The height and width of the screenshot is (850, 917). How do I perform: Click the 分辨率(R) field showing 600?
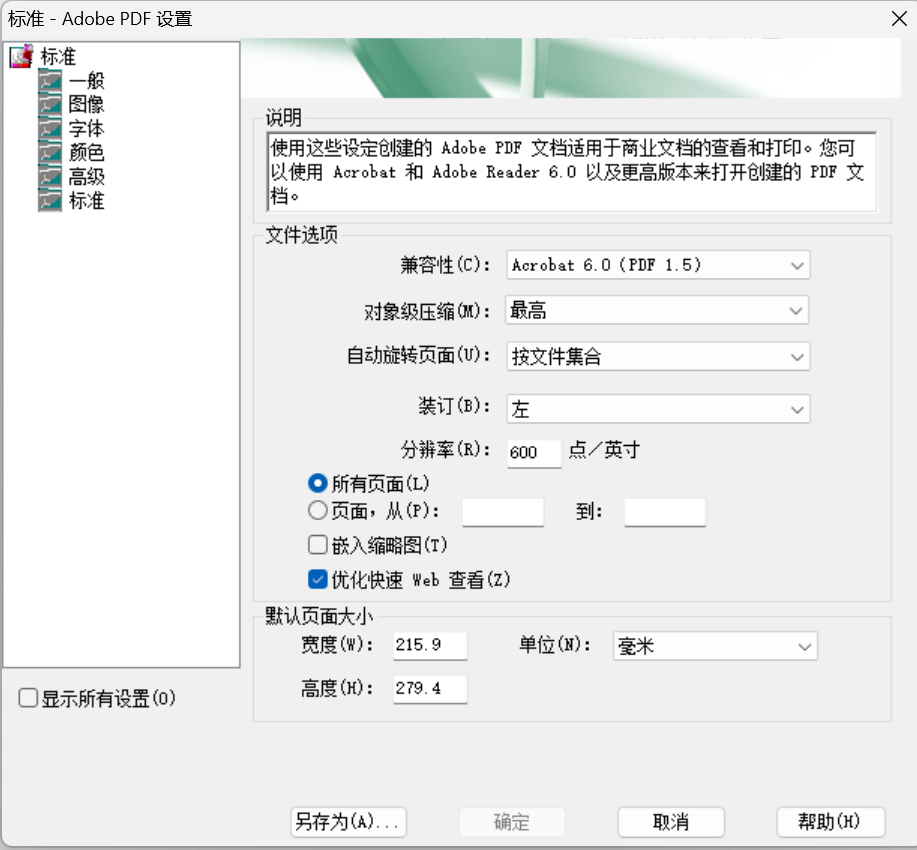(x=534, y=453)
